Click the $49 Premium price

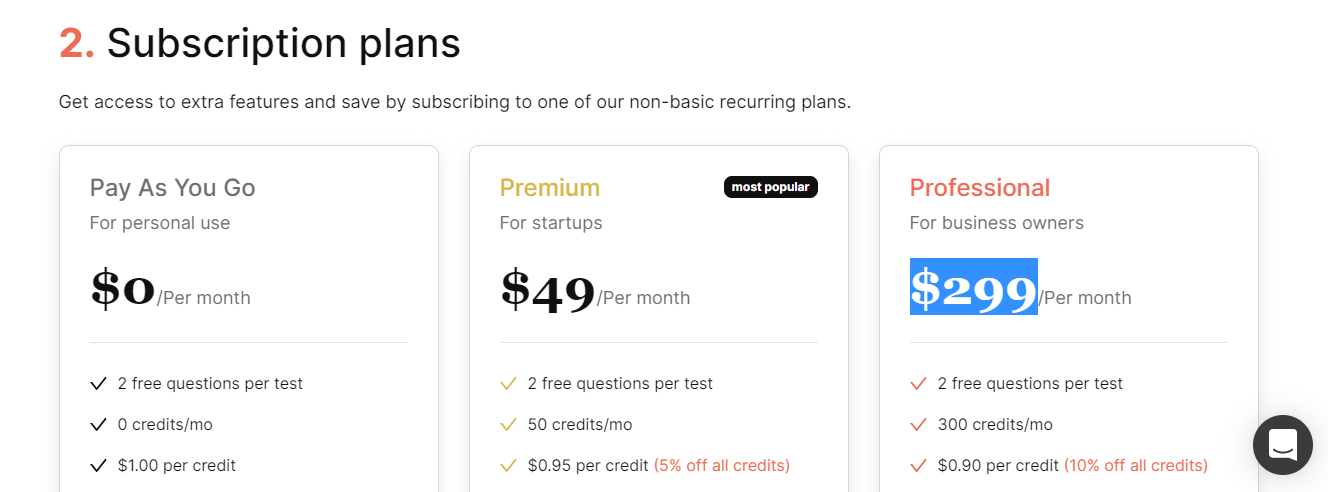click(x=547, y=289)
